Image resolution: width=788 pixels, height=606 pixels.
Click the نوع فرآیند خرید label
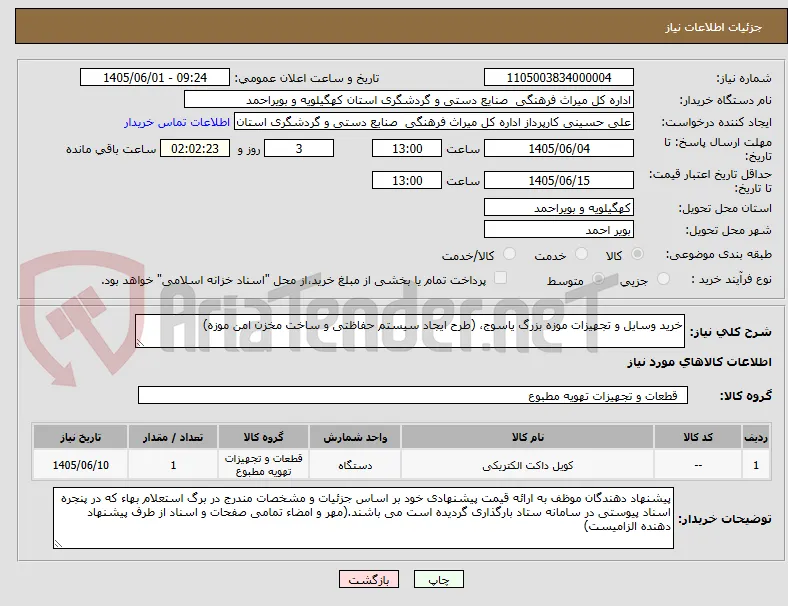[731, 279]
